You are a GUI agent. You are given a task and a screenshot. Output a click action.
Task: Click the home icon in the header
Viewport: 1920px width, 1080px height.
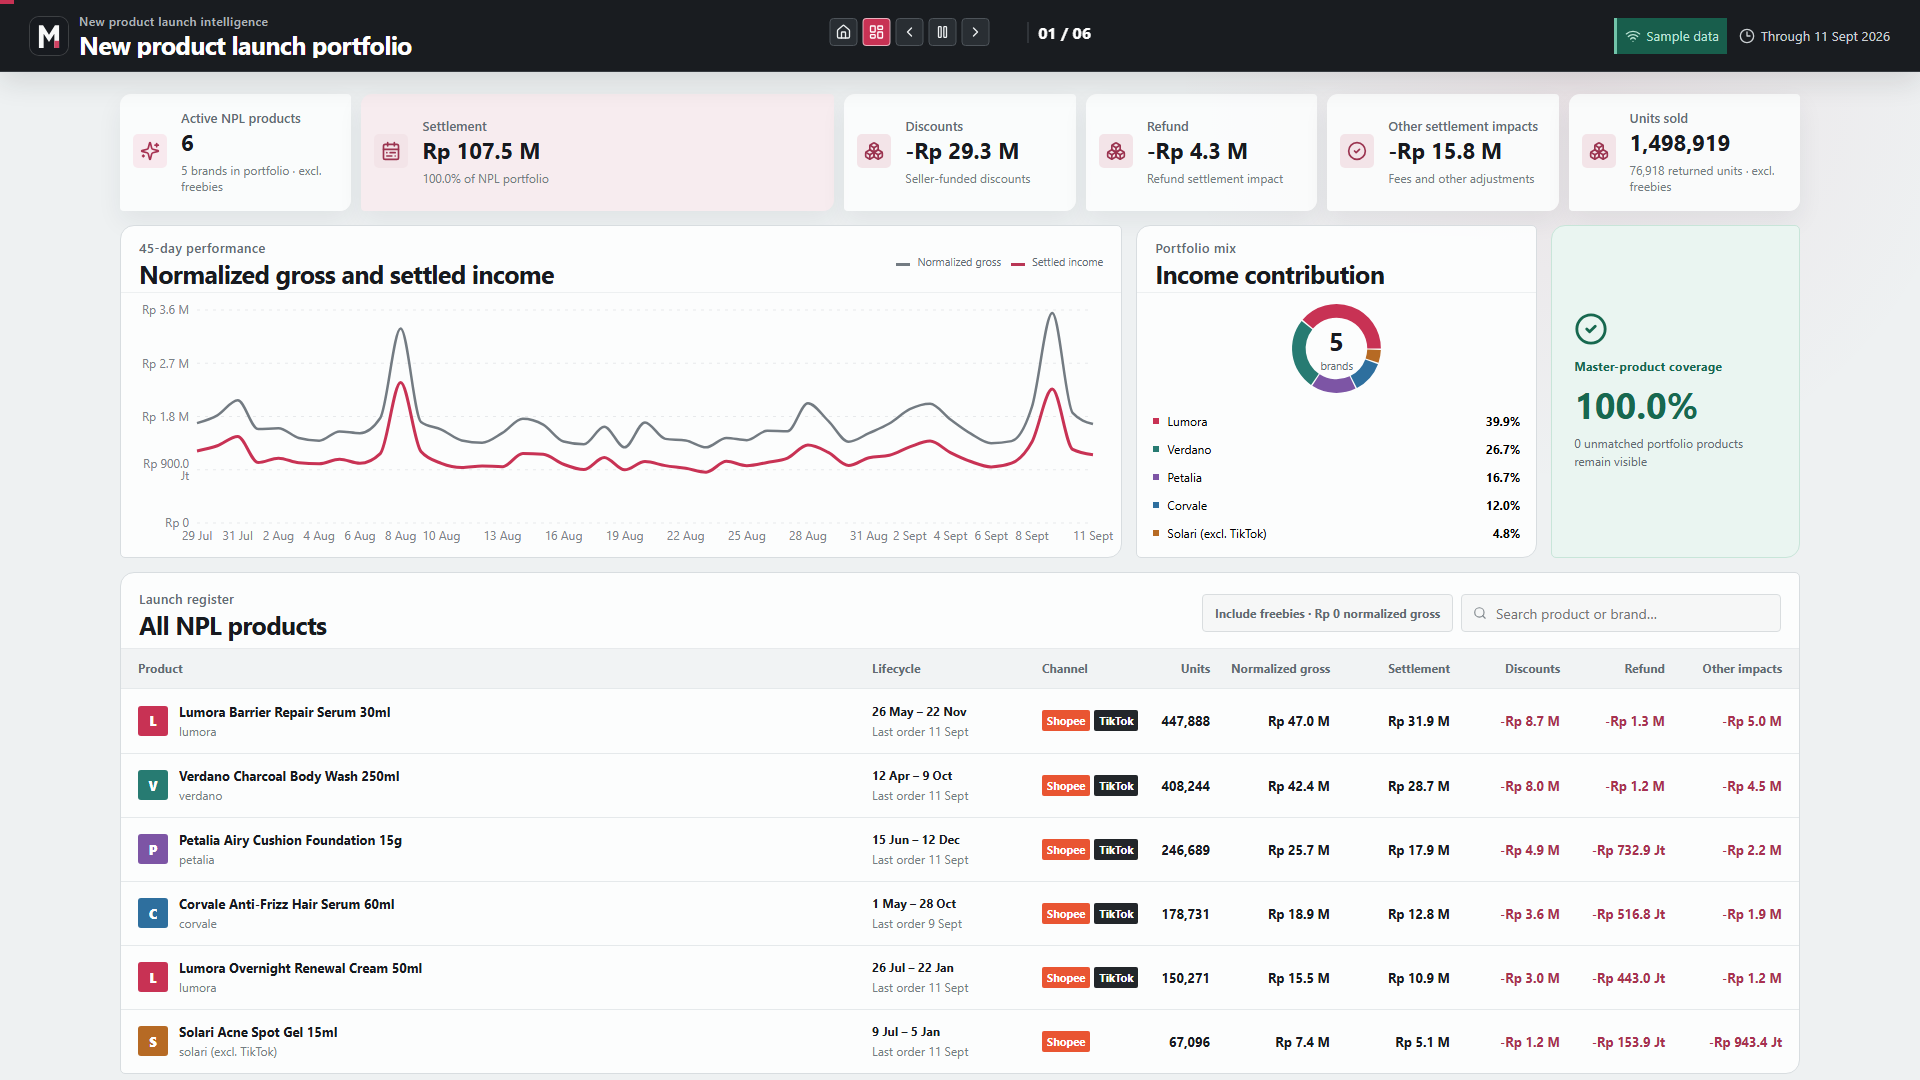(x=843, y=32)
